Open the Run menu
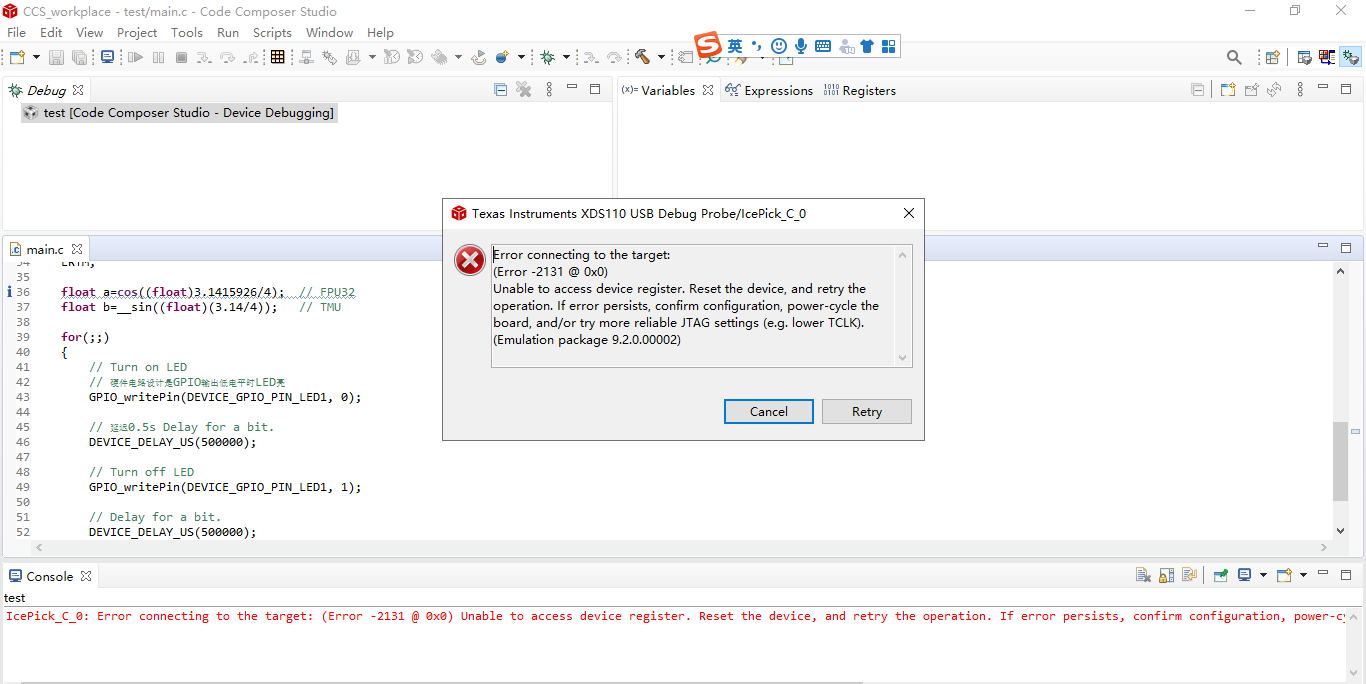Image resolution: width=1366 pixels, height=684 pixels. [x=228, y=32]
